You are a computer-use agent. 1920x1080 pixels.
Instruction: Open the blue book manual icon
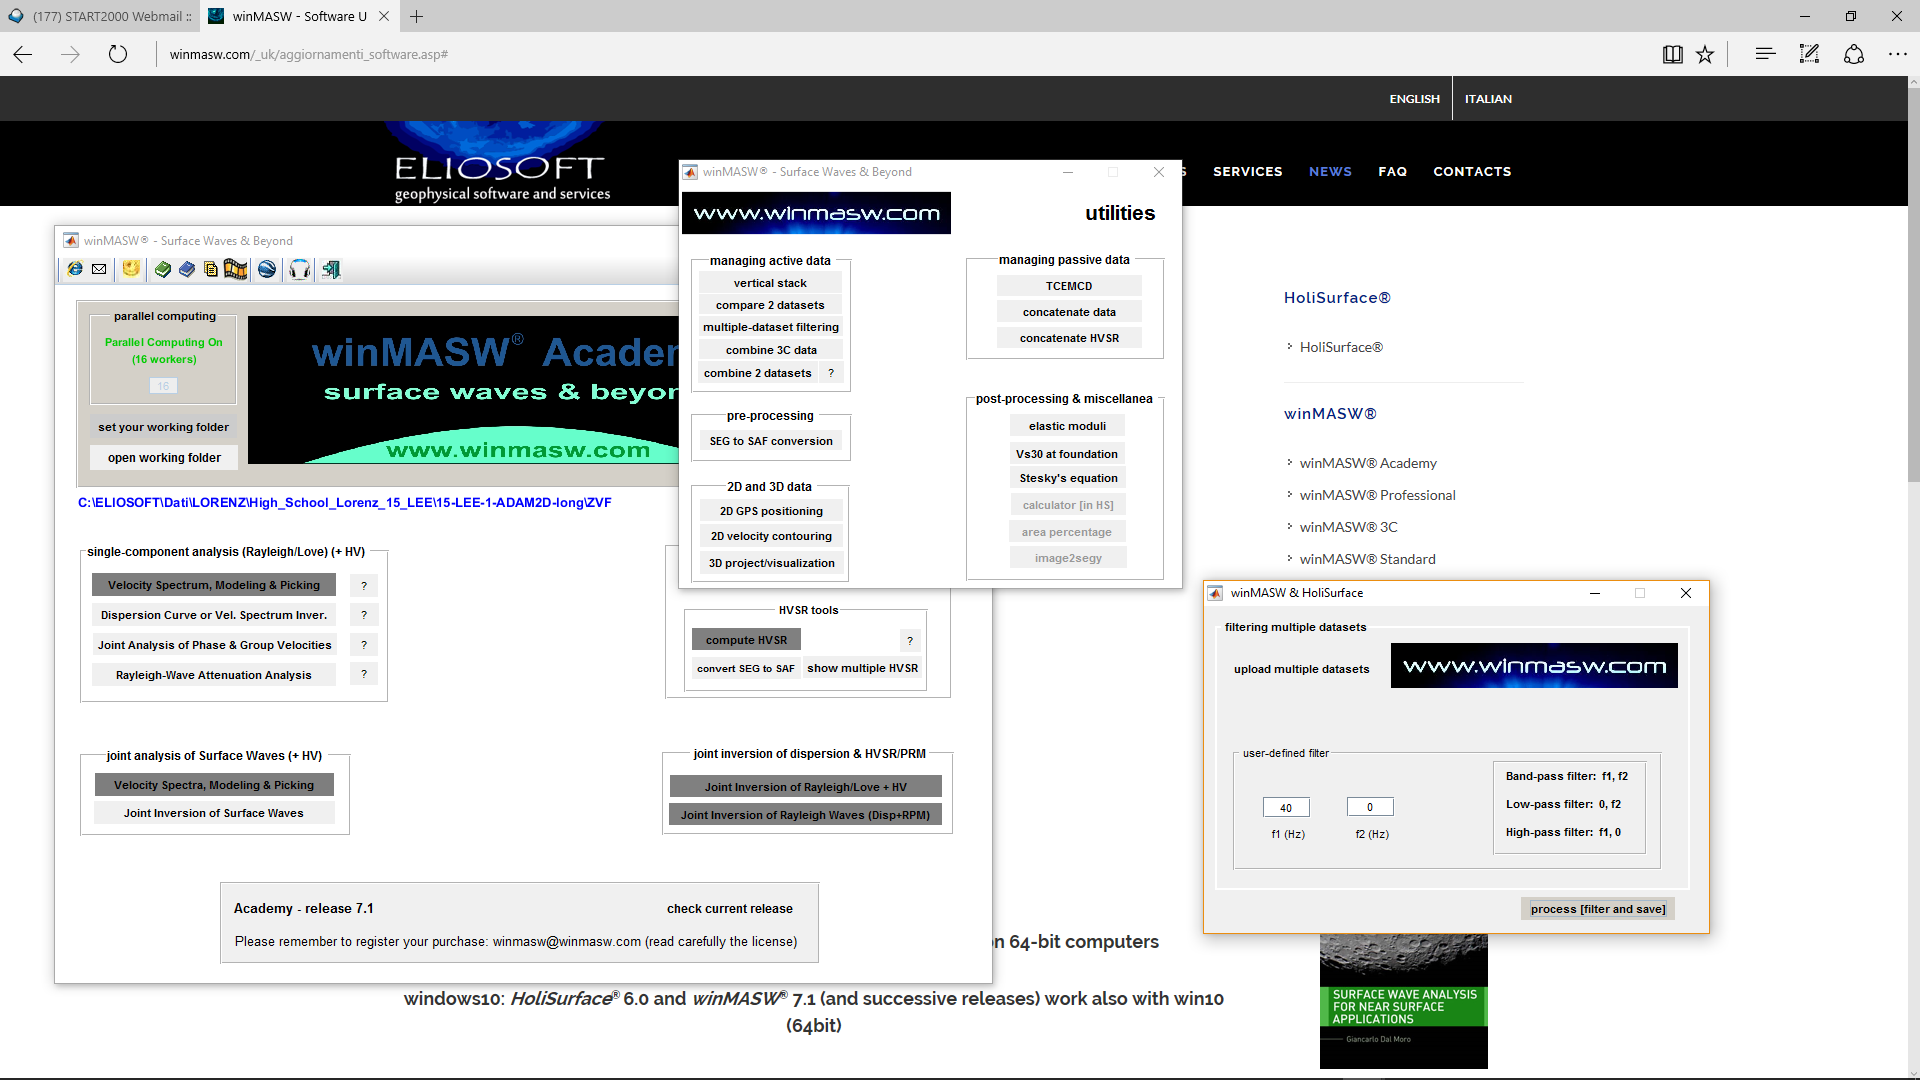[186, 269]
